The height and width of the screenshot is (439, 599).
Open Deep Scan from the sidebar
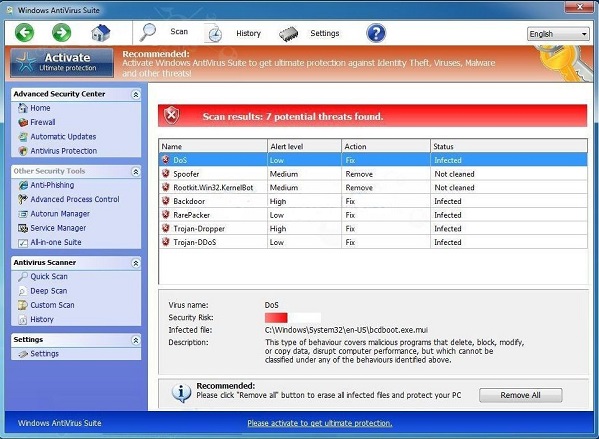point(49,291)
